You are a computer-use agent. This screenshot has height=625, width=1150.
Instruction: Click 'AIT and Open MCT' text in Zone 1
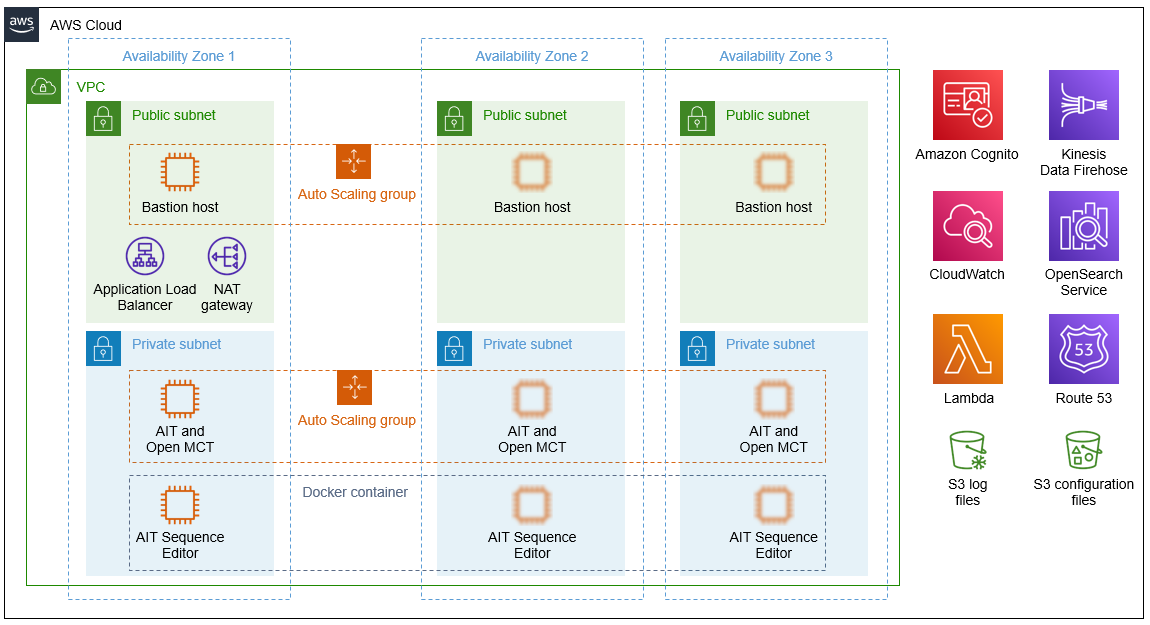click(180, 439)
